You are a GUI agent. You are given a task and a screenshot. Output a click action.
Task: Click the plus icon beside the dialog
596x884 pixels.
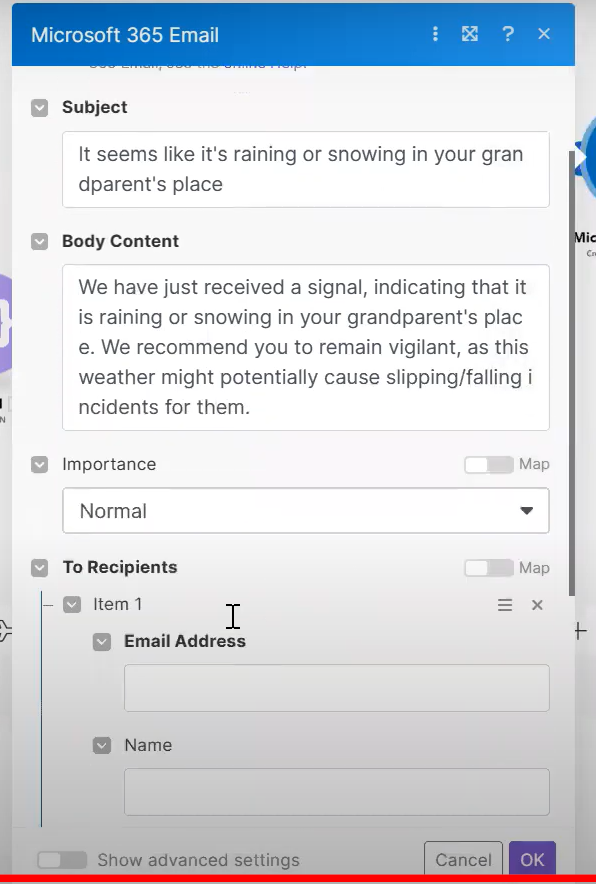pyautogui.click(x=580, y=631)
